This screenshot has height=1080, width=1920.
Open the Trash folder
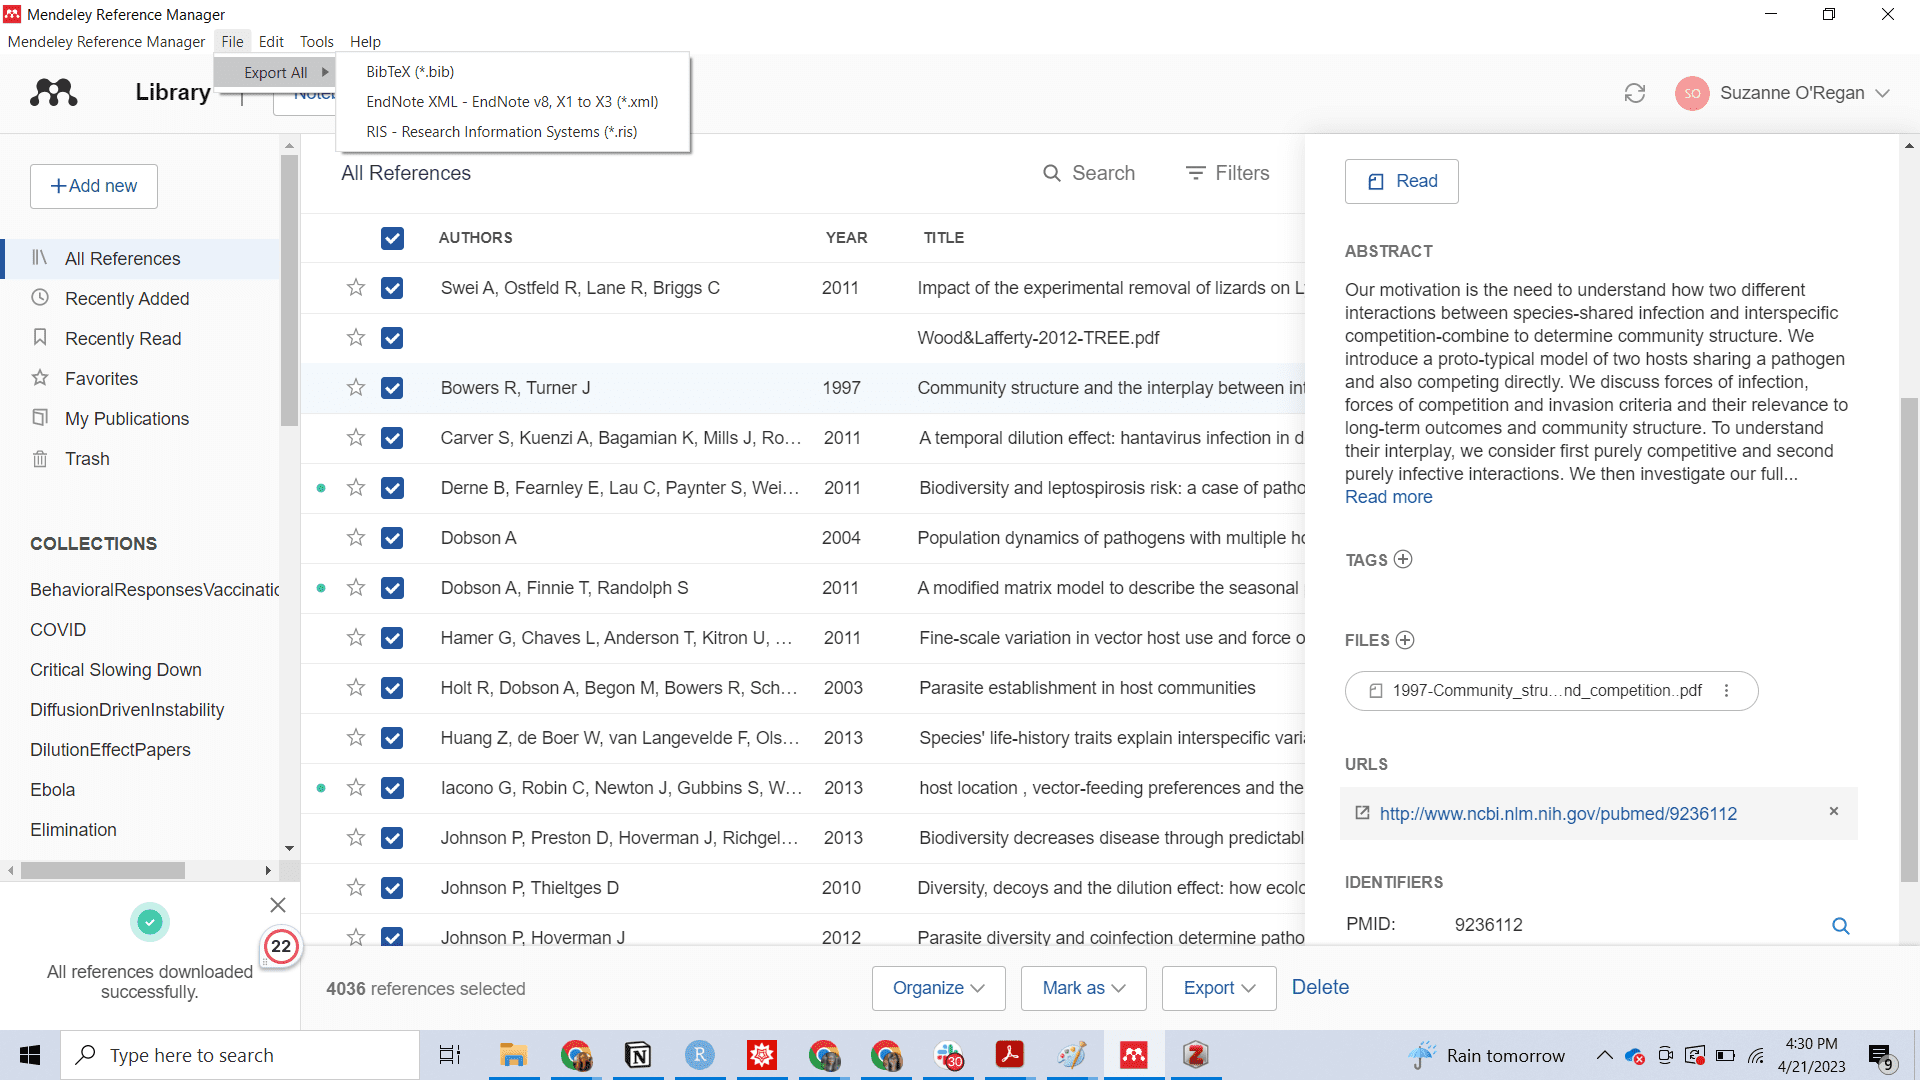87,459
